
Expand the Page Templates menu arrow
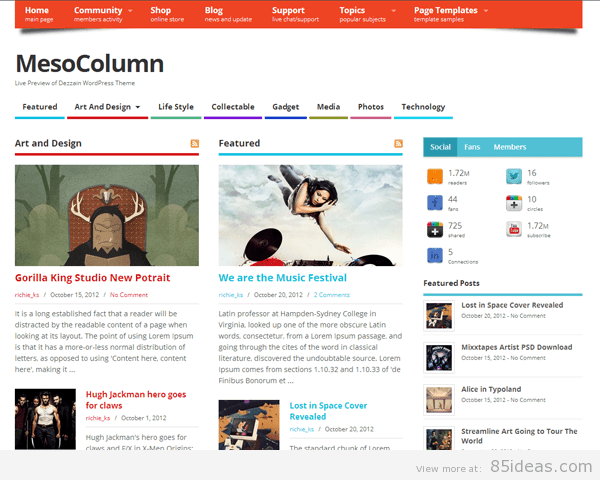[486, 11]
